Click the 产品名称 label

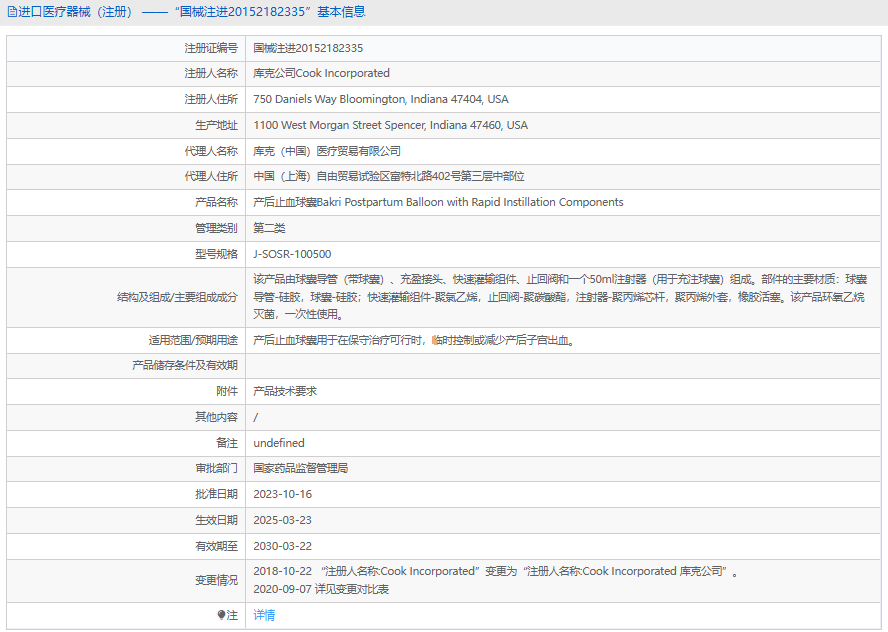216,202
